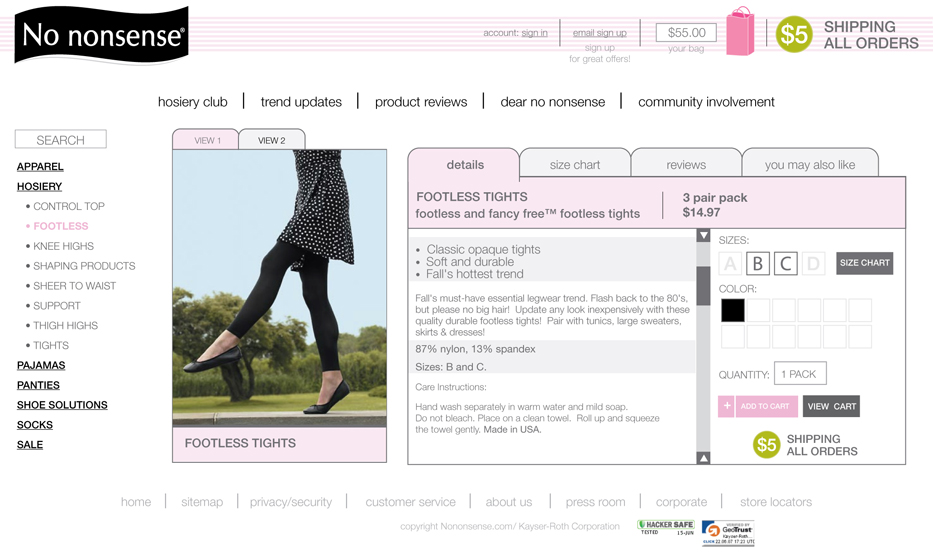Screen dimensions: 933x556
Task: Open the 1 PACK quantity selector
Action: 800,373
